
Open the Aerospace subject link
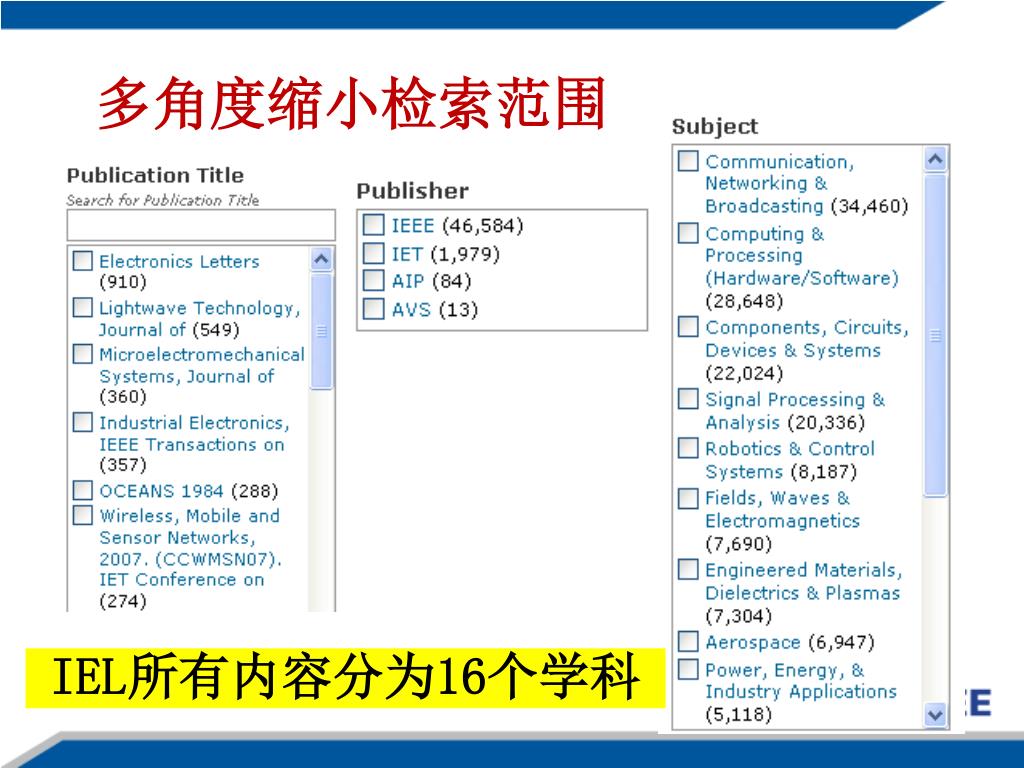[752, 643]
